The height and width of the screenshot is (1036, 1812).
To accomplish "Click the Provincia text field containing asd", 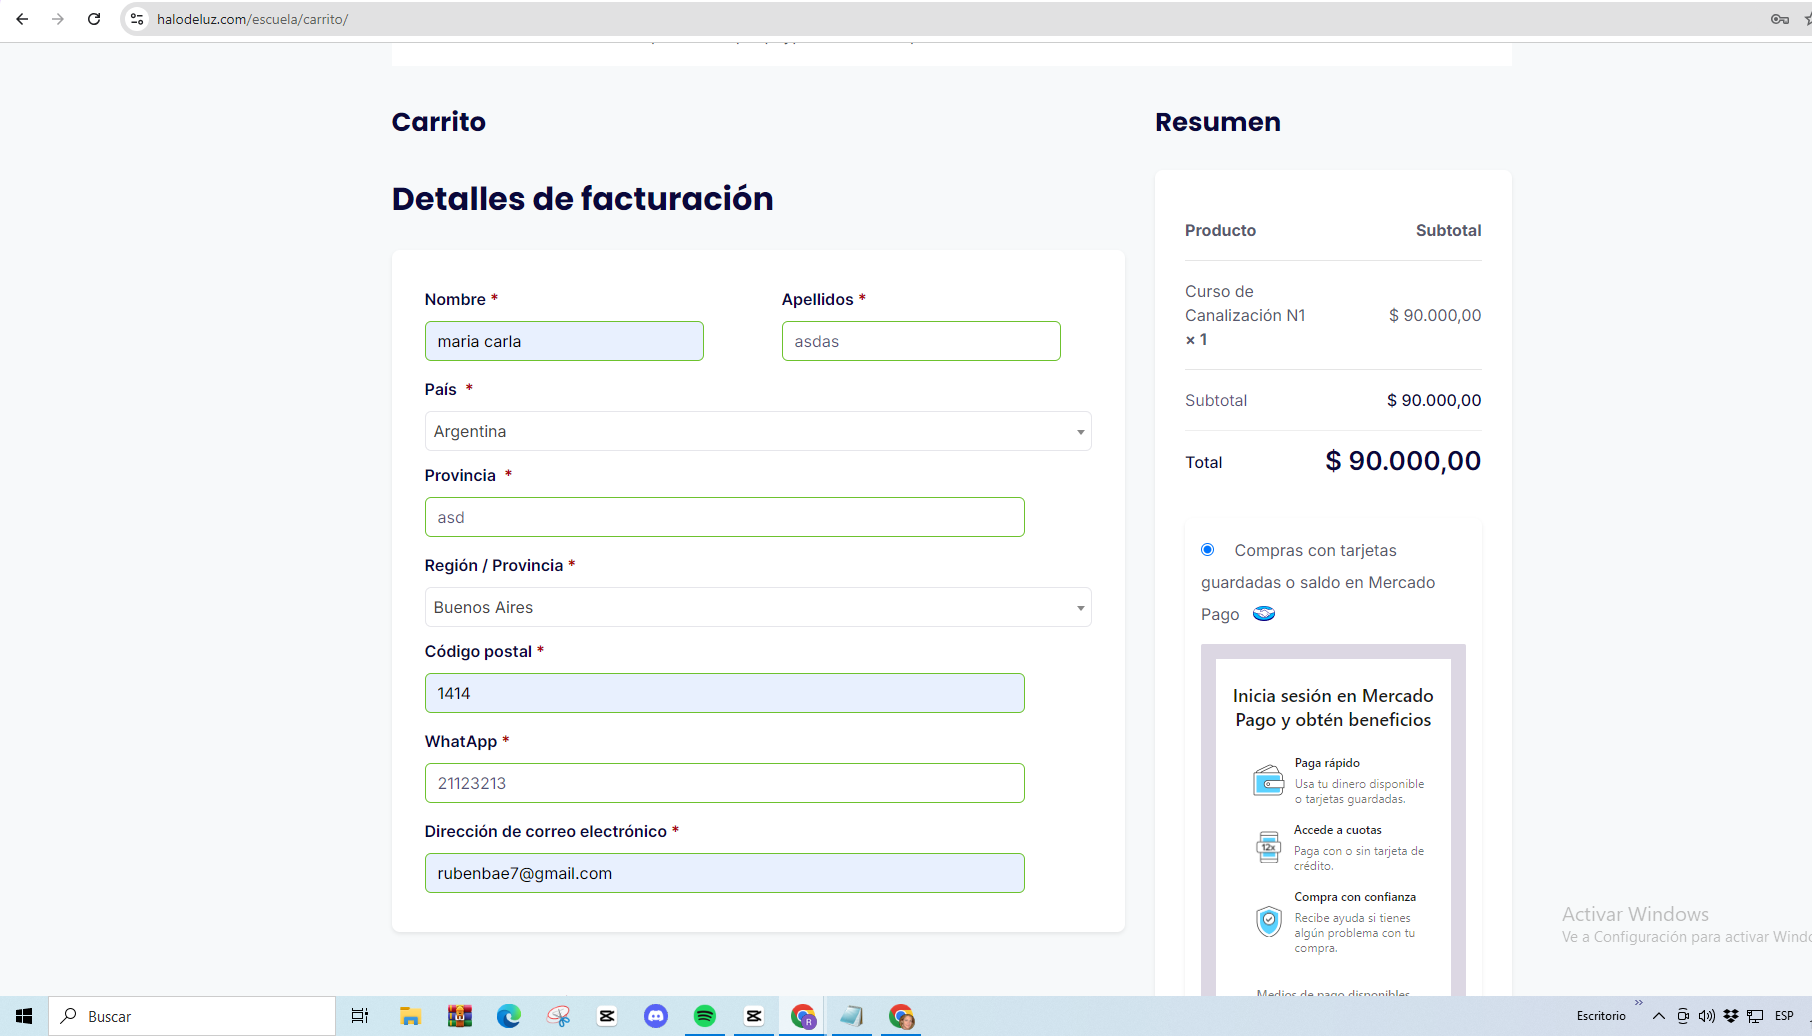I will (x=725, y=517).
